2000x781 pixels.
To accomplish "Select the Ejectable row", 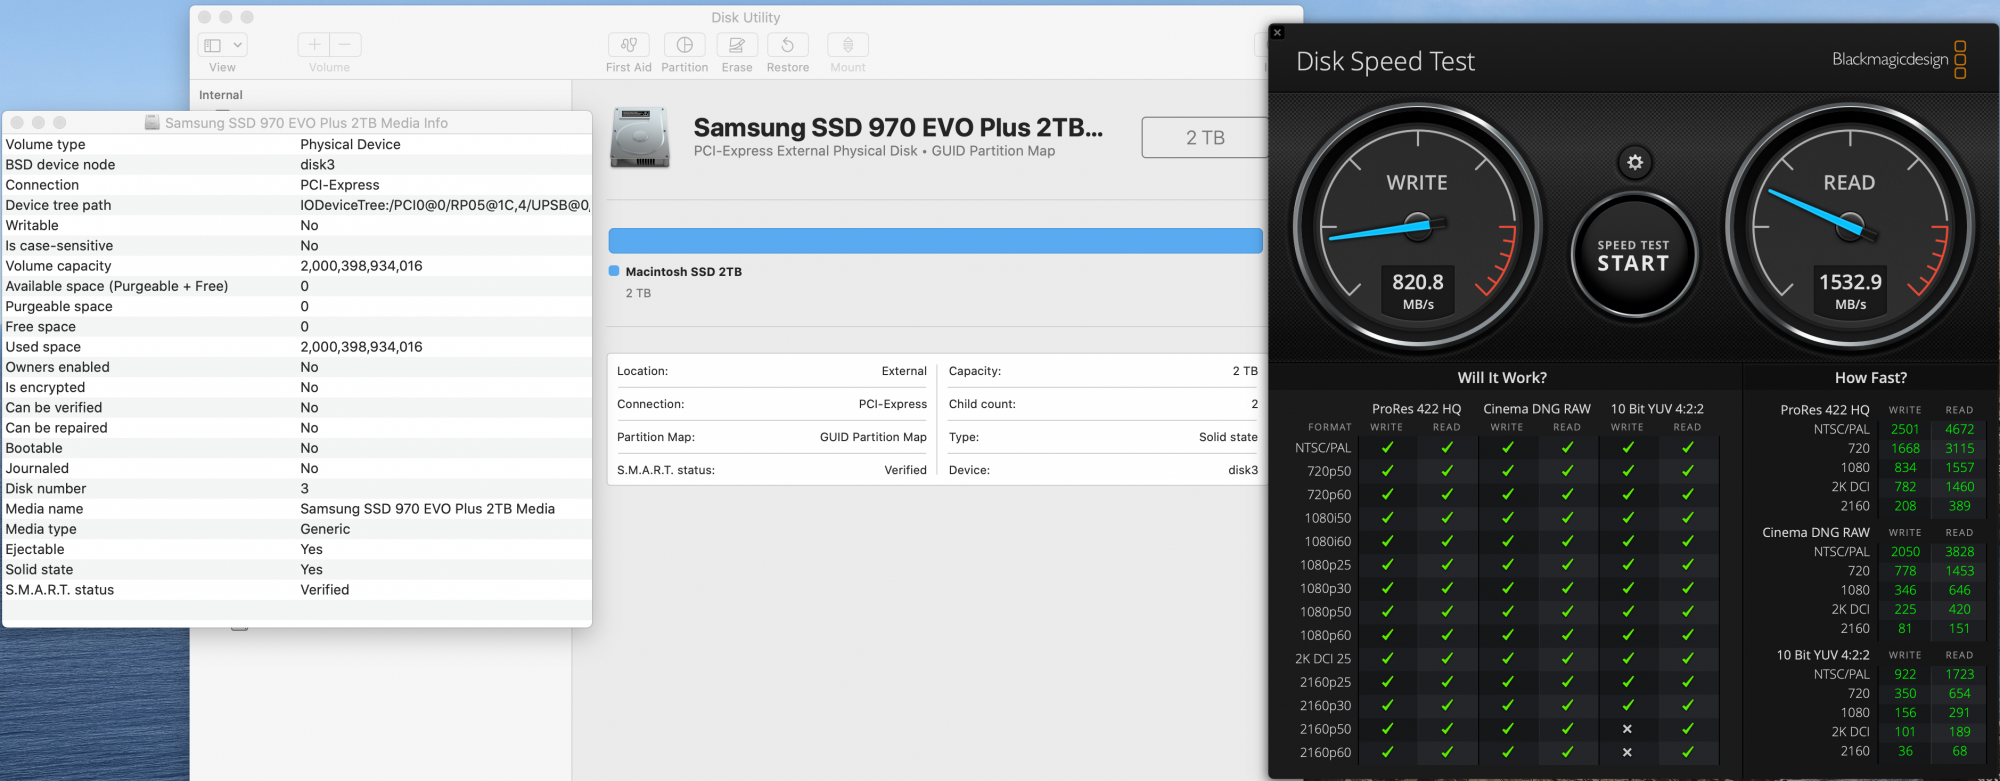I will pos(297,549).
